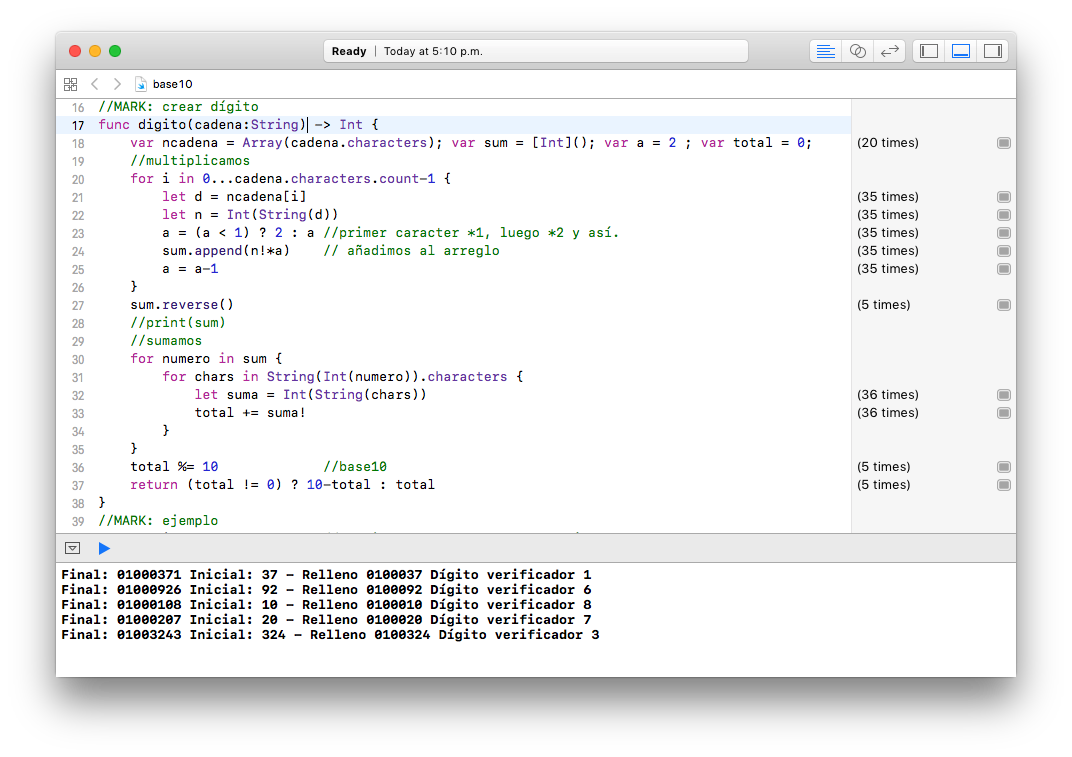Click the '//MARK: ejemplo' comment
This screenshot has height=757, width=1072.
(159, 521)
